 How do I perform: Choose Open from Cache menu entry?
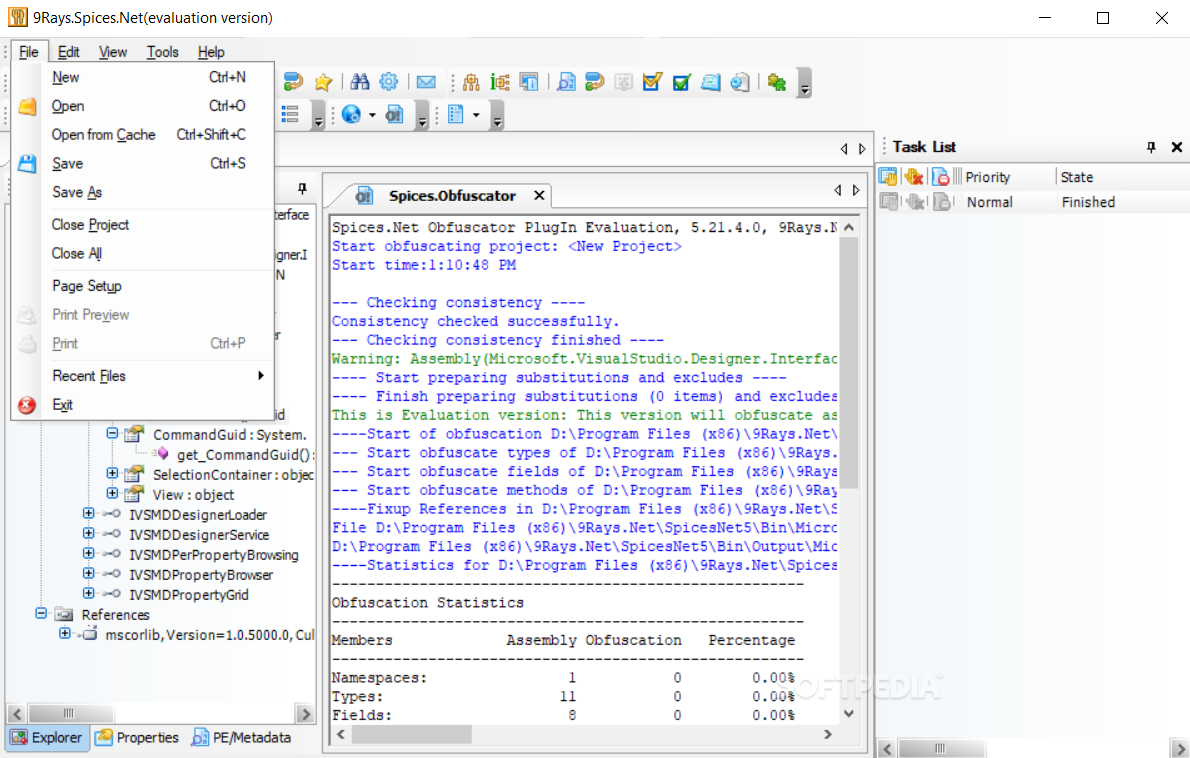[x=143, y=135]
